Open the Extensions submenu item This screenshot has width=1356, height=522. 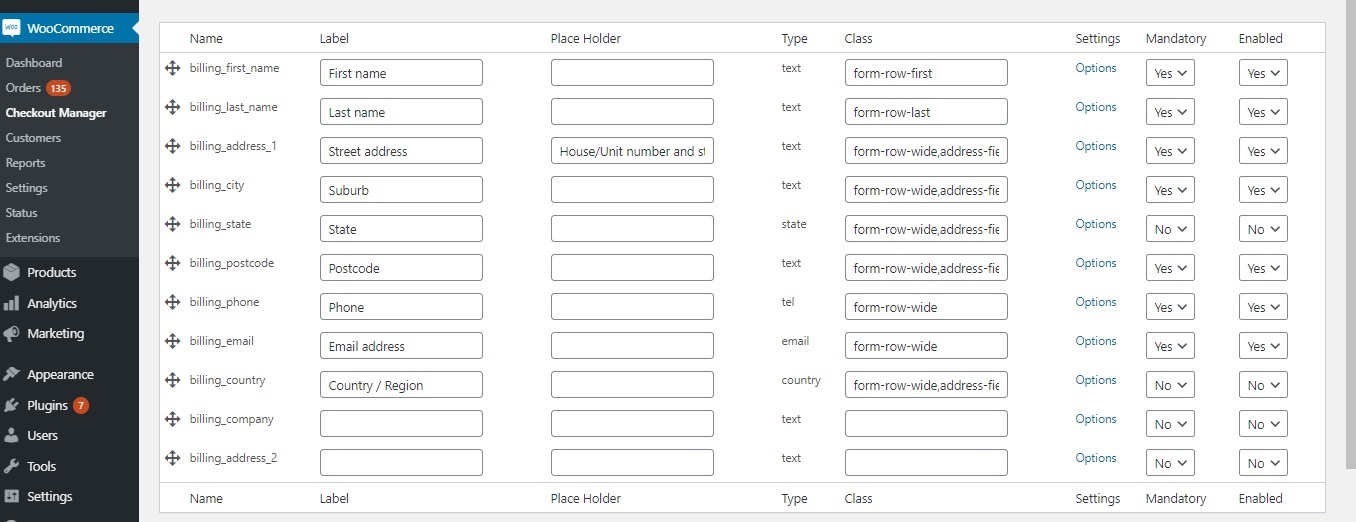click(x=33, y=238)
